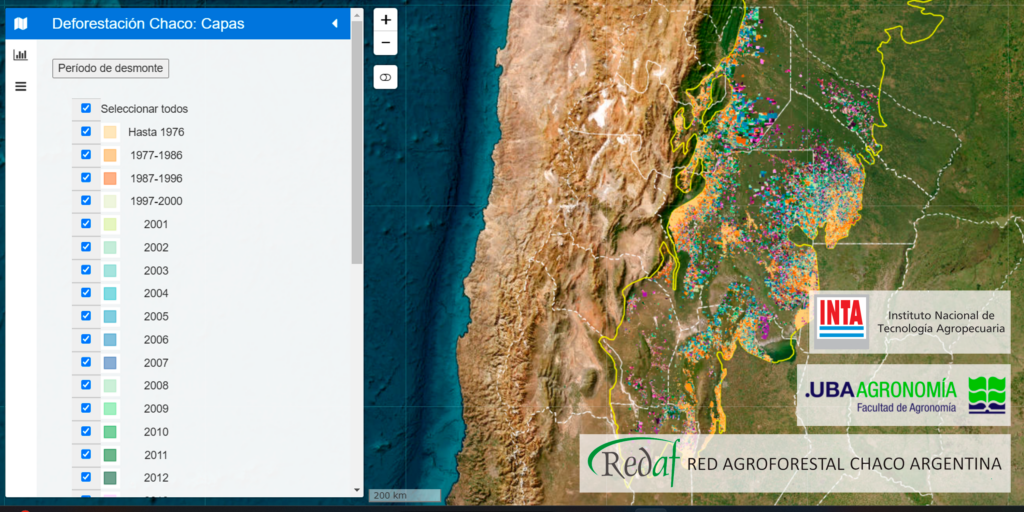Click the Redaf logo
The image size is (1024, 512).
(632, 462)
